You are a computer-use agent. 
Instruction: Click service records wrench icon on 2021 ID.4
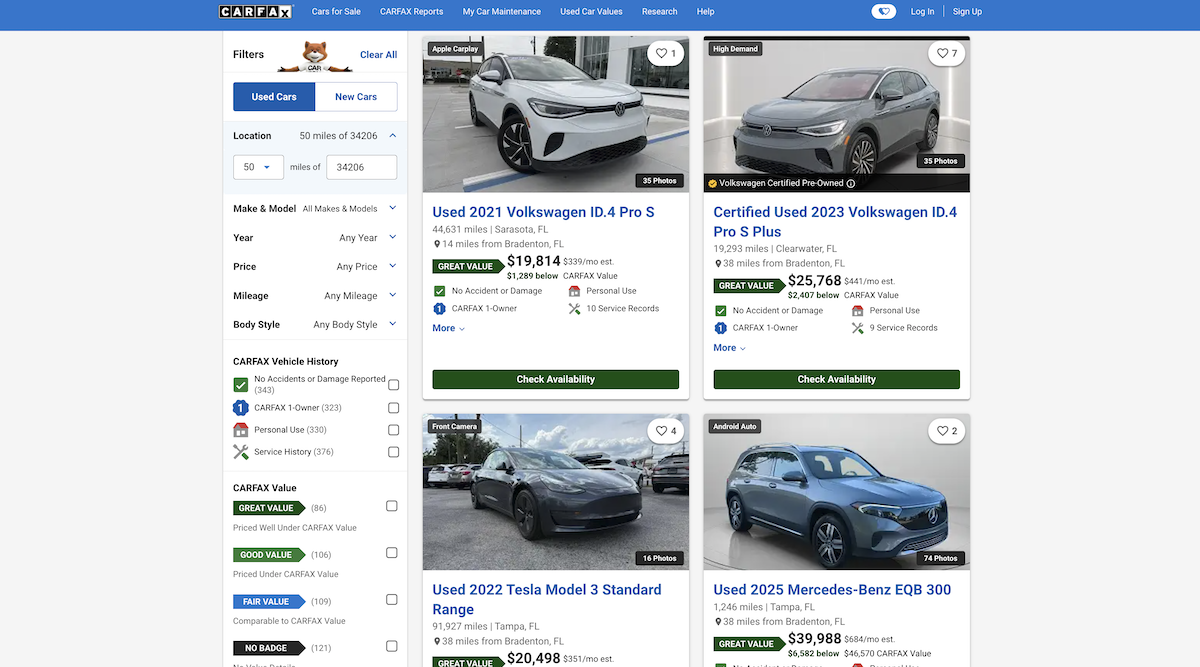575,309
